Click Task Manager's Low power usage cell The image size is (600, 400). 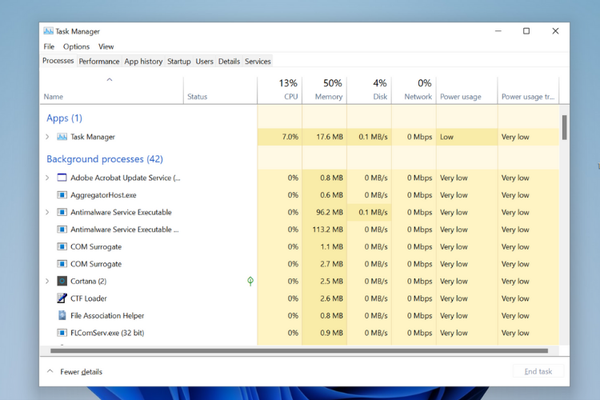coord(467,137)
